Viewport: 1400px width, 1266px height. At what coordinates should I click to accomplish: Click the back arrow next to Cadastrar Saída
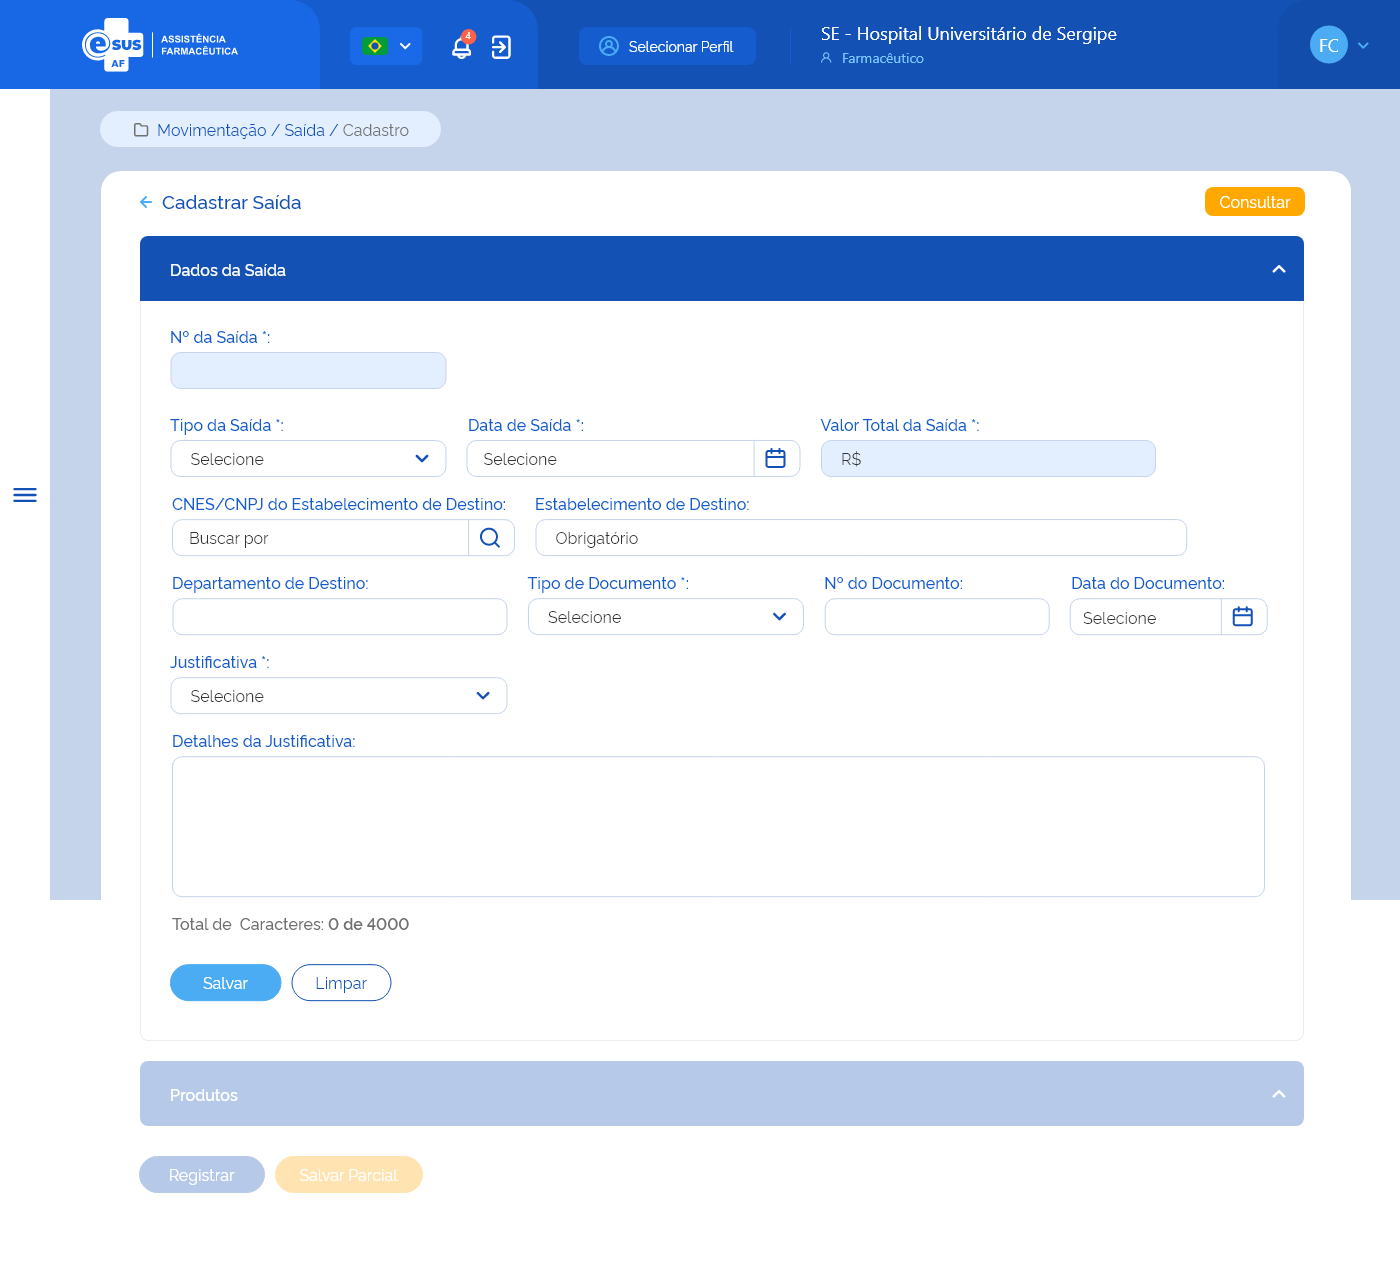tap(146, 202)
